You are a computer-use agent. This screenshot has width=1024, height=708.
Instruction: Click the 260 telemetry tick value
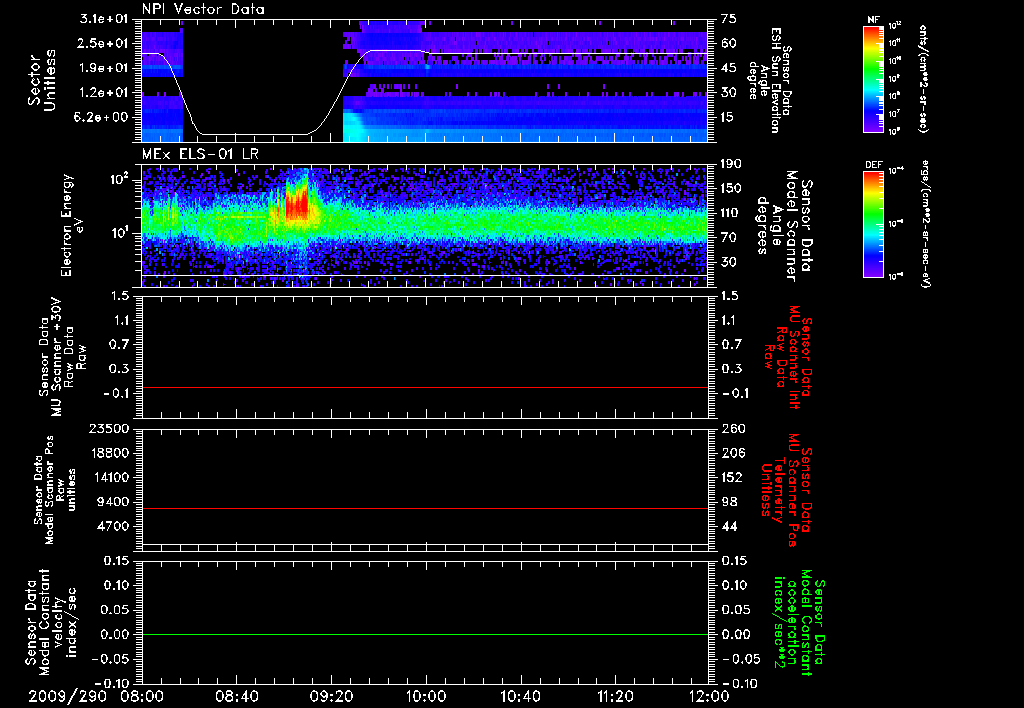[732, 429]
